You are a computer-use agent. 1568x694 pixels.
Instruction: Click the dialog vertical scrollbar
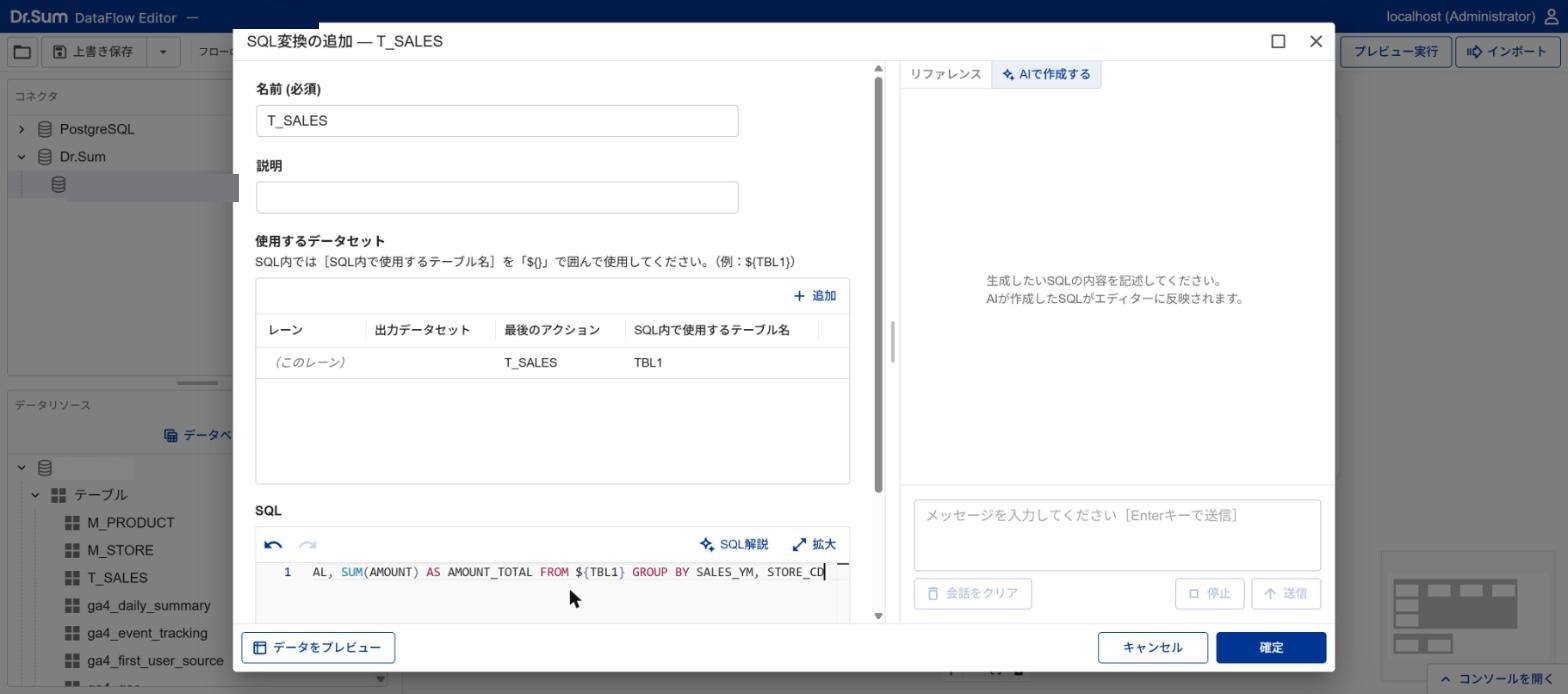click(x=879, y=285)
